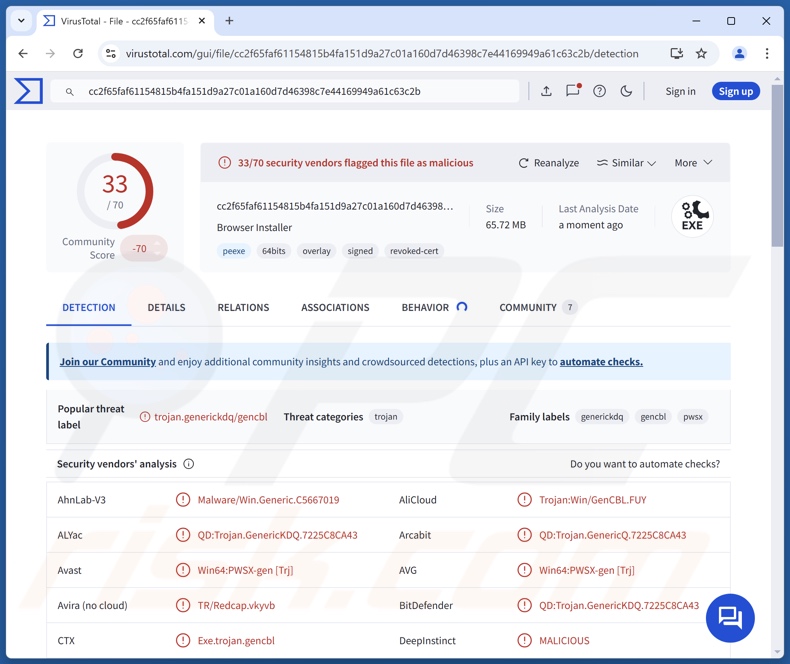790x664 pixels.
Task: Click the Browser Installer file name
Action: pos(254,227)
